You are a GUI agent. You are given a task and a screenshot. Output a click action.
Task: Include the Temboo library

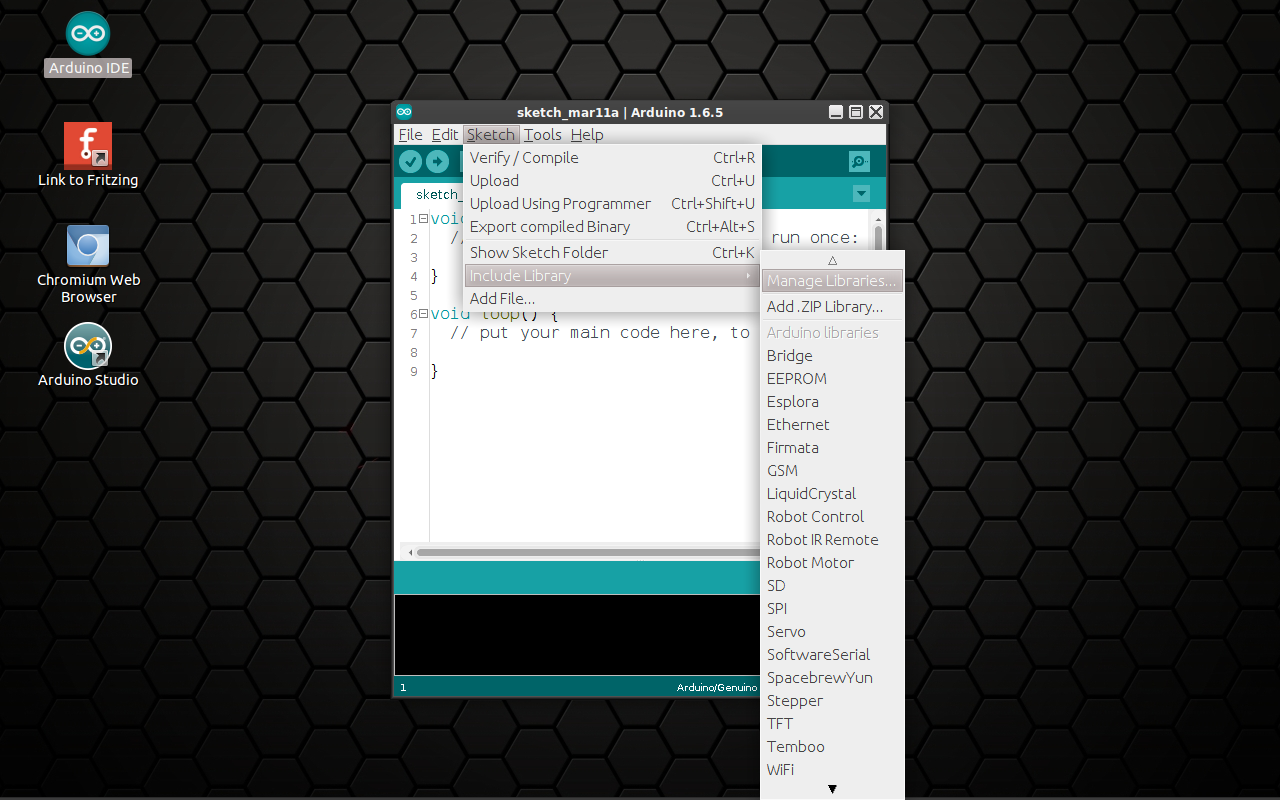832,747
